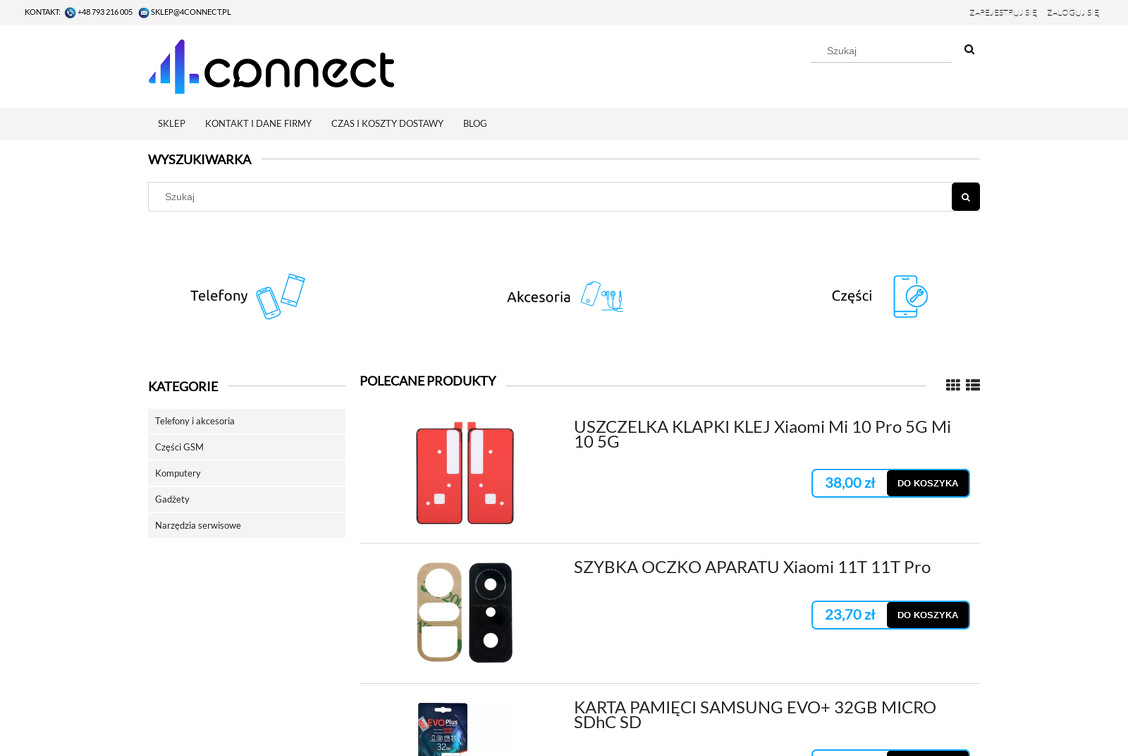
Task: Click the email envelope icon in top bar
Action: point(144,12)
